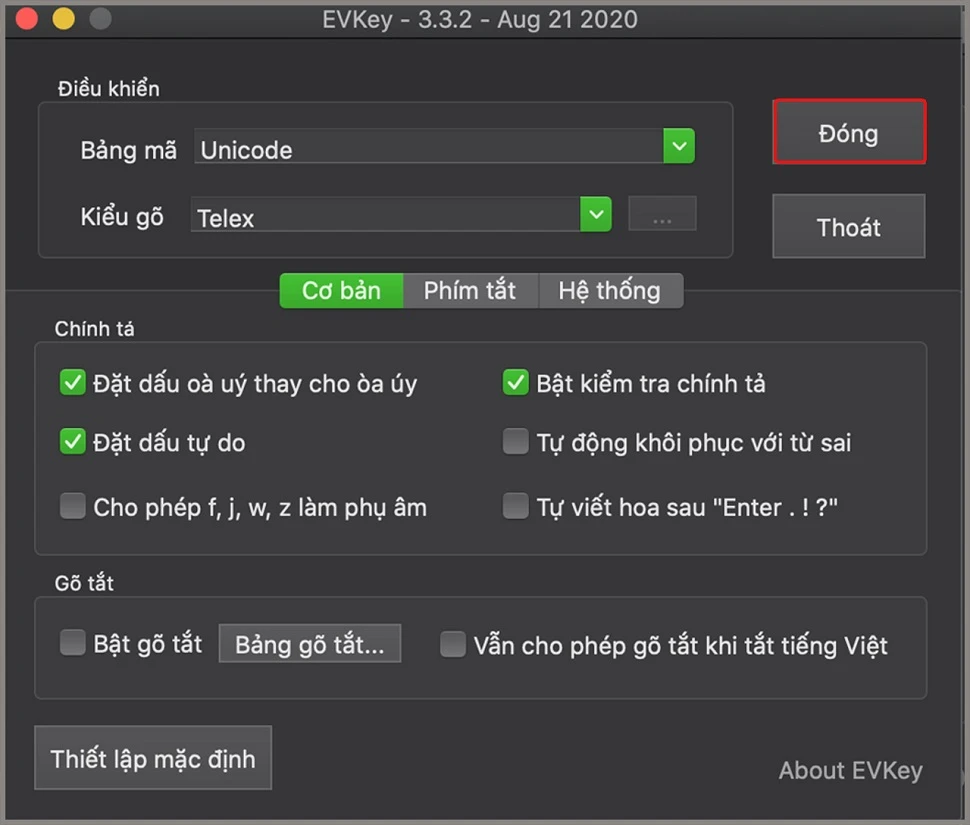
Task: Quit EVKey using the Thoát button
Action: [848, 227]
